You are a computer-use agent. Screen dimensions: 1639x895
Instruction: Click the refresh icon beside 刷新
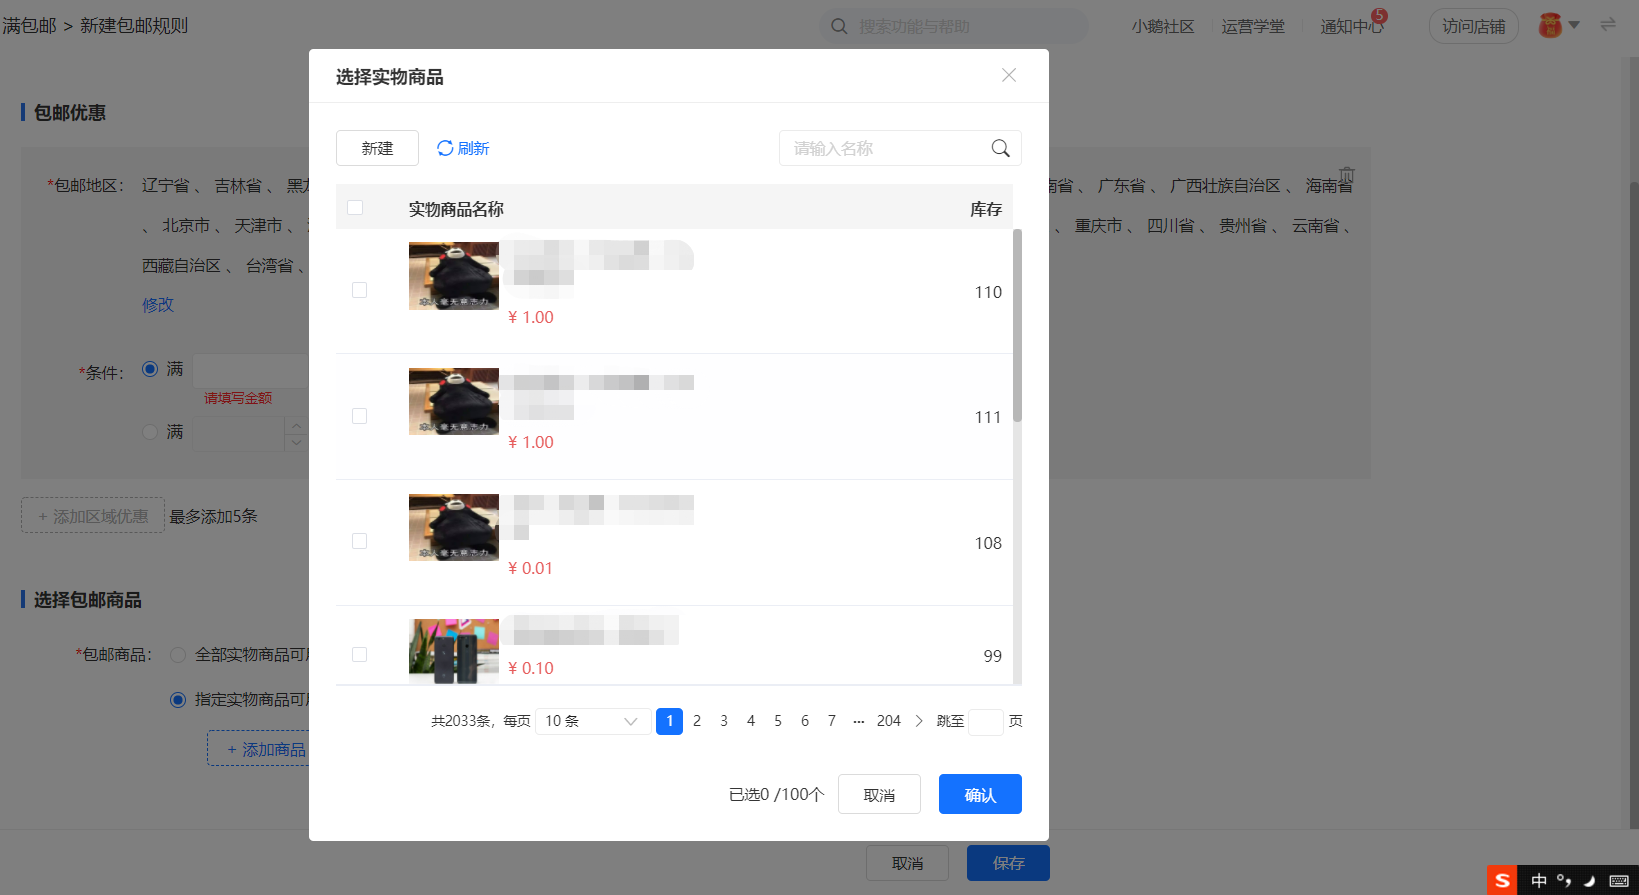[x=445, y=148]
